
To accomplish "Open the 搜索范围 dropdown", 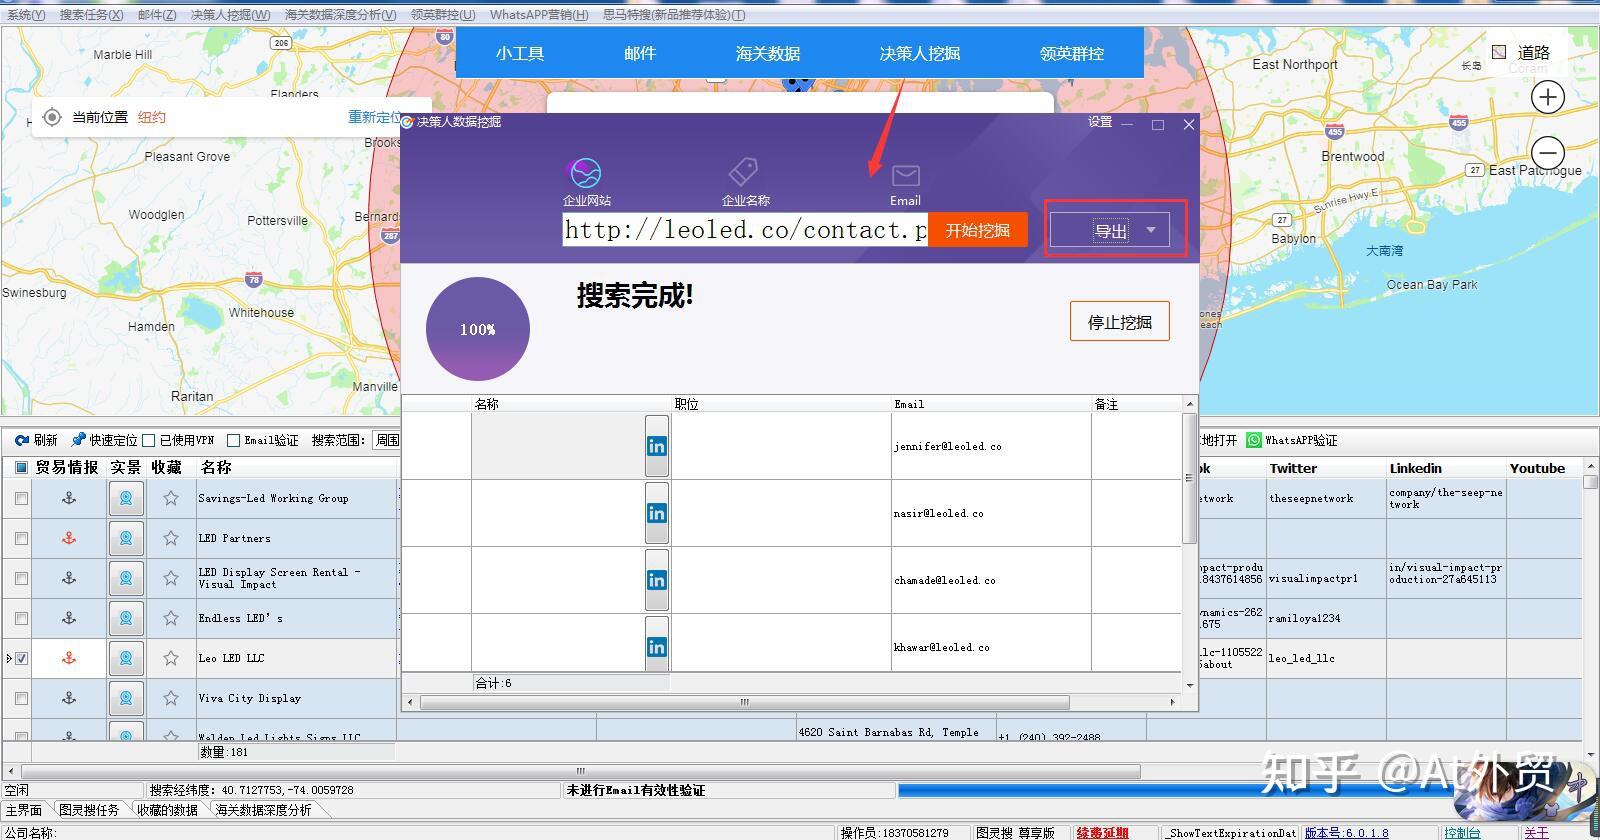I will pyautogui.click(x=387, y=440).
